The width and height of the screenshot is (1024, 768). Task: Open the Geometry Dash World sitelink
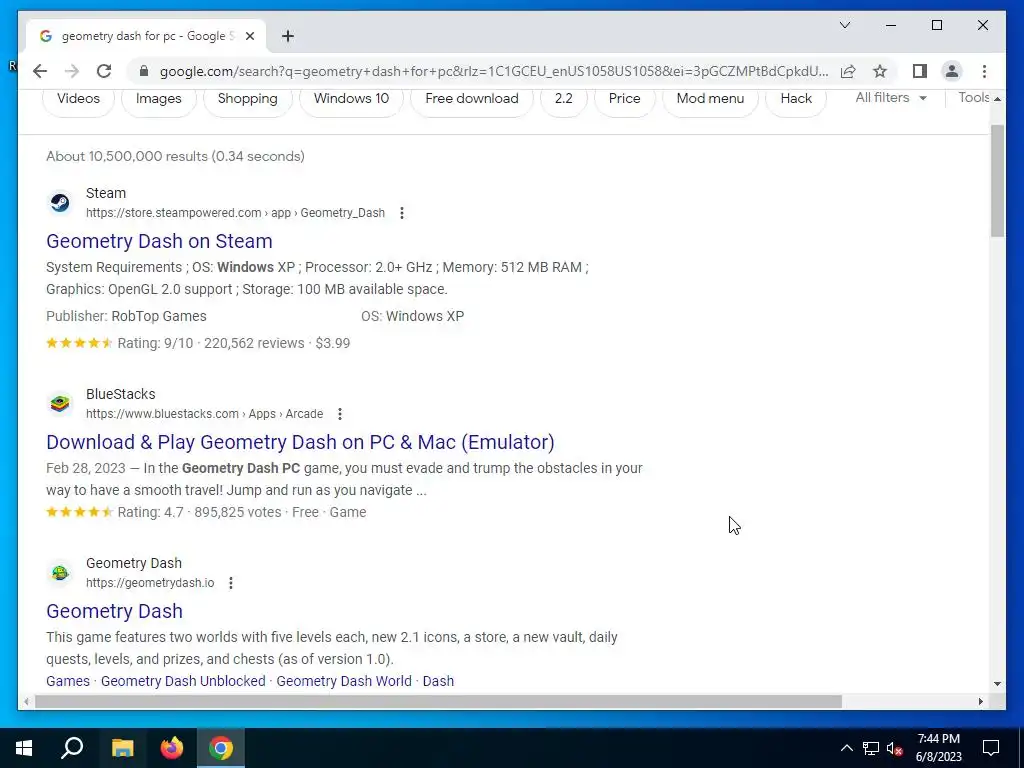click(344, 681)
